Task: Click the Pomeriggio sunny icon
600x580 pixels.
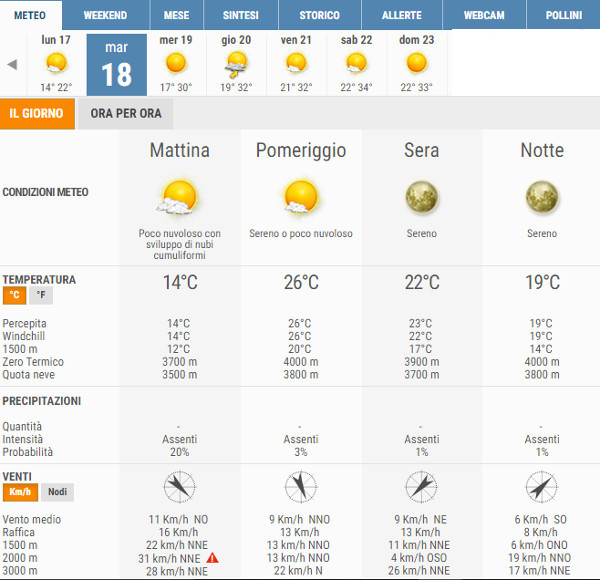Action: click(301, 197)
